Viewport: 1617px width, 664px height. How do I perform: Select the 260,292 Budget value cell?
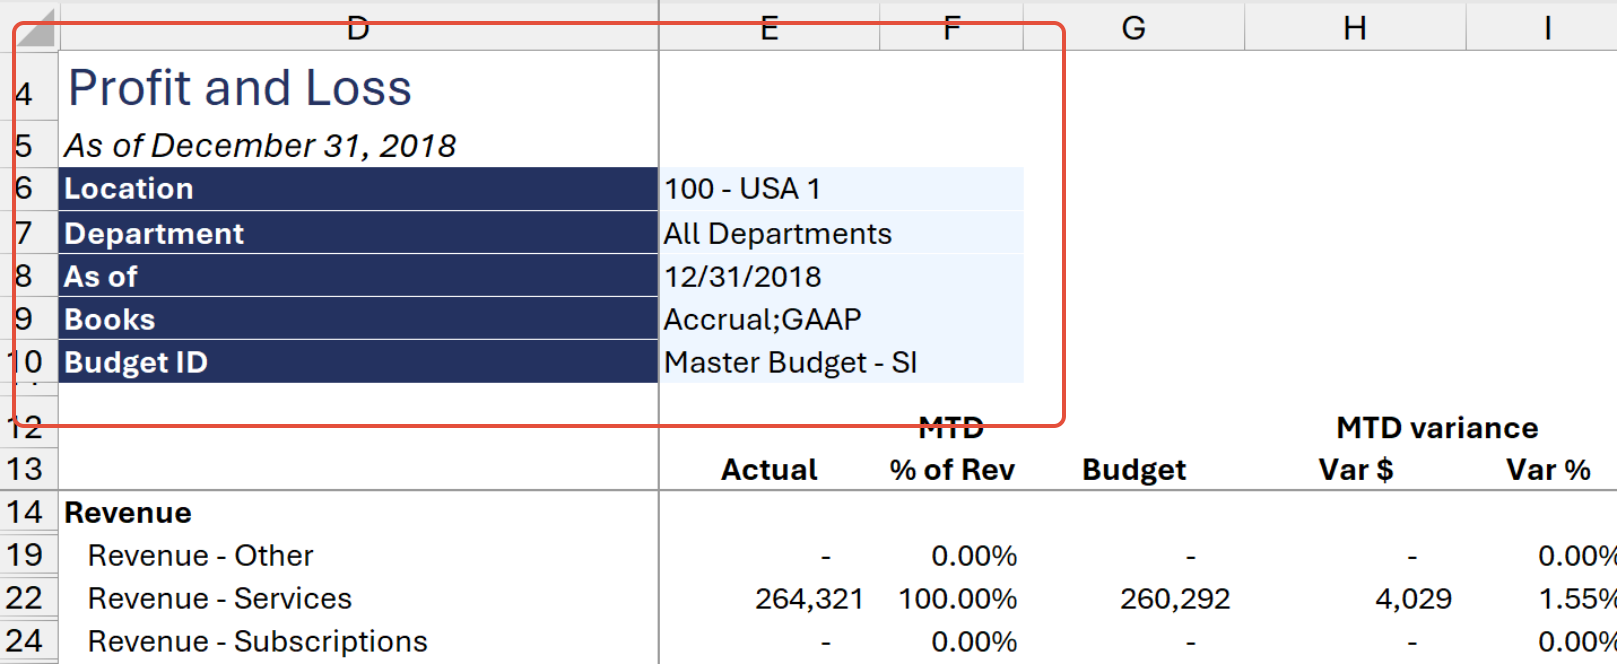(x=1175, y=598)
